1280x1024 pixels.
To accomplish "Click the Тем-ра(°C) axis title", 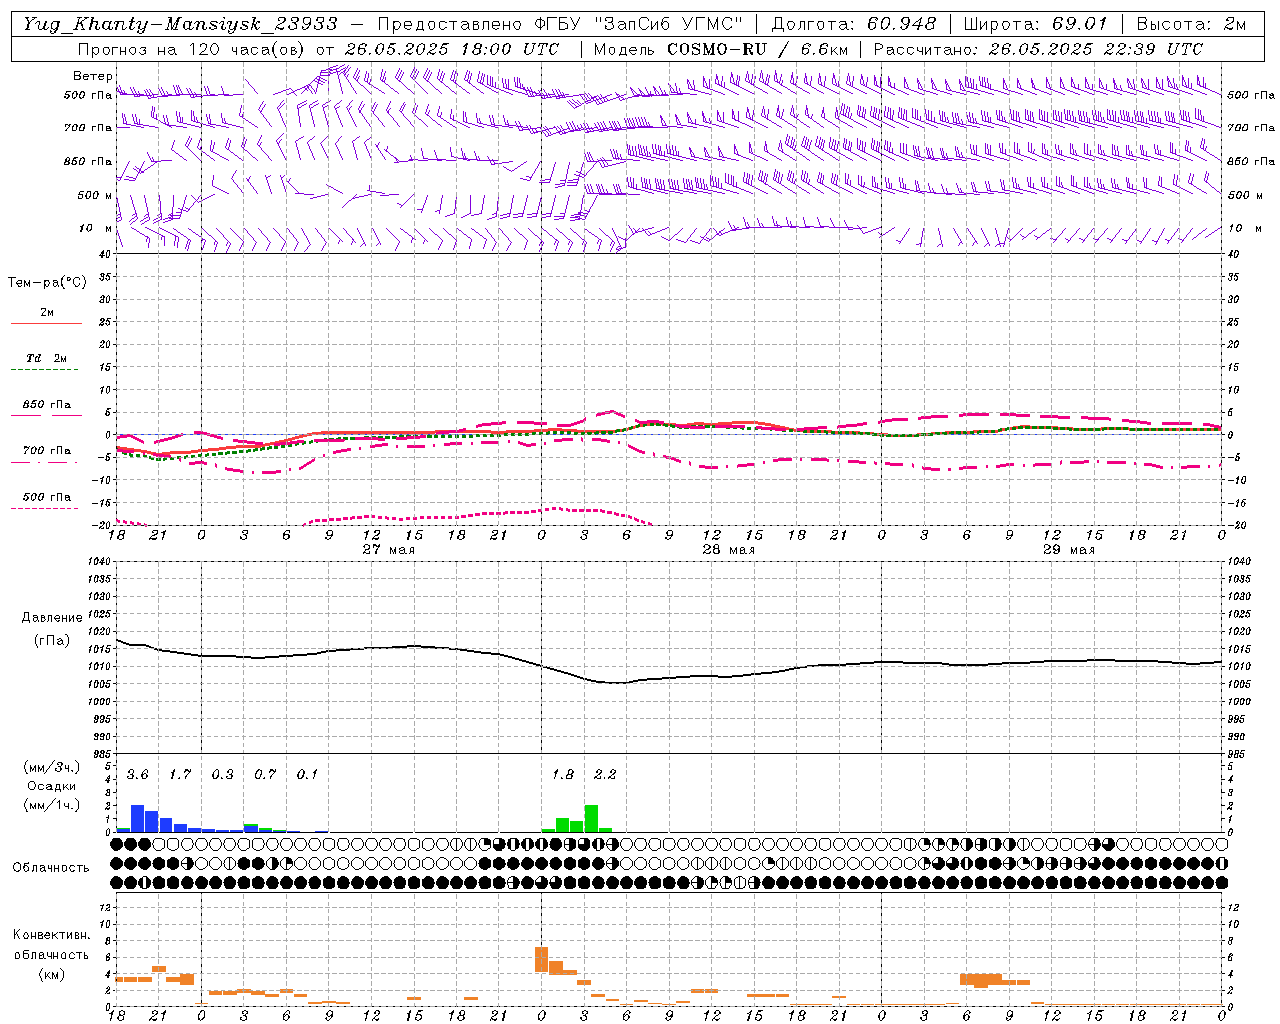I will [47, 283].
